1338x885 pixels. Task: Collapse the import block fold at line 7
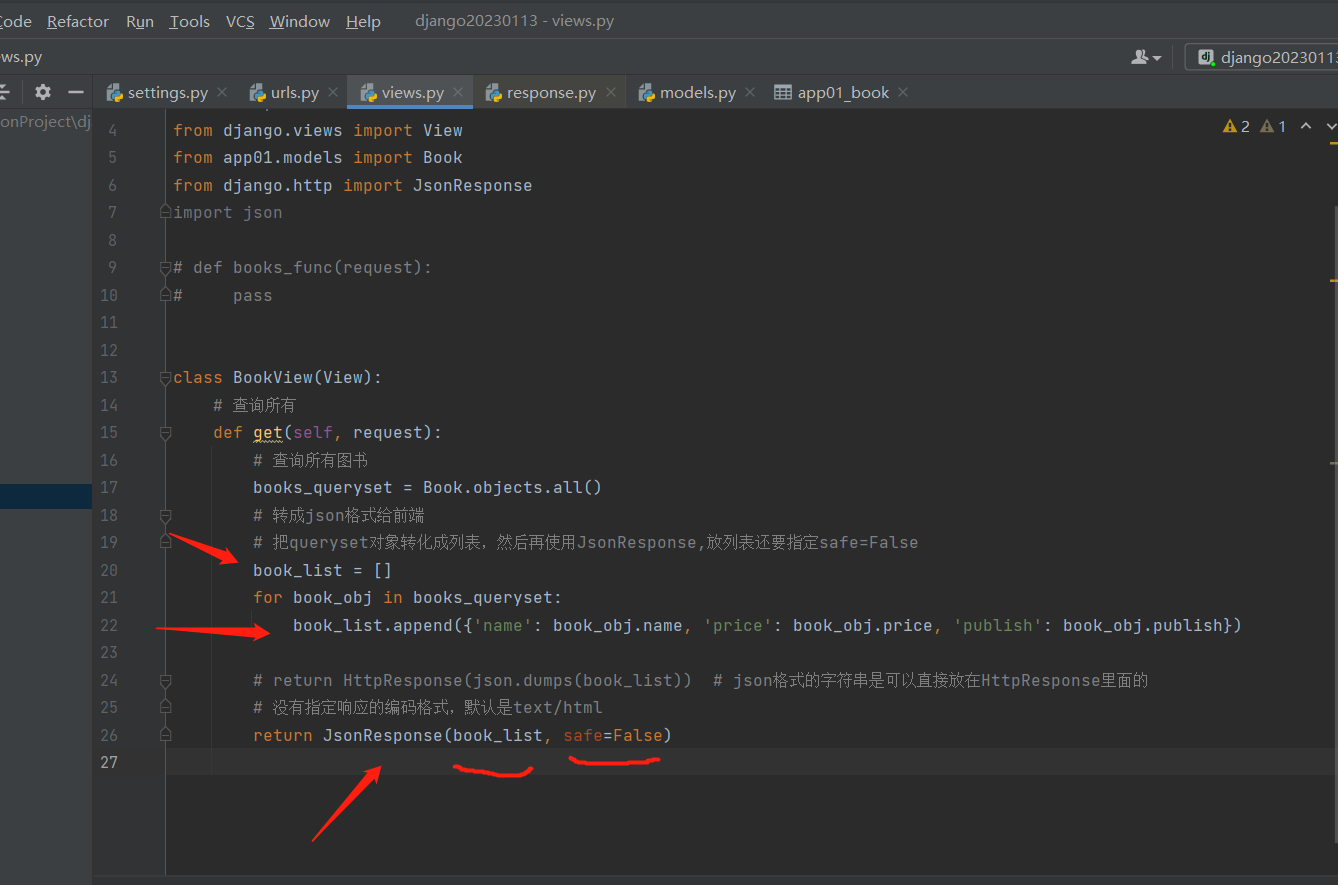166,212
